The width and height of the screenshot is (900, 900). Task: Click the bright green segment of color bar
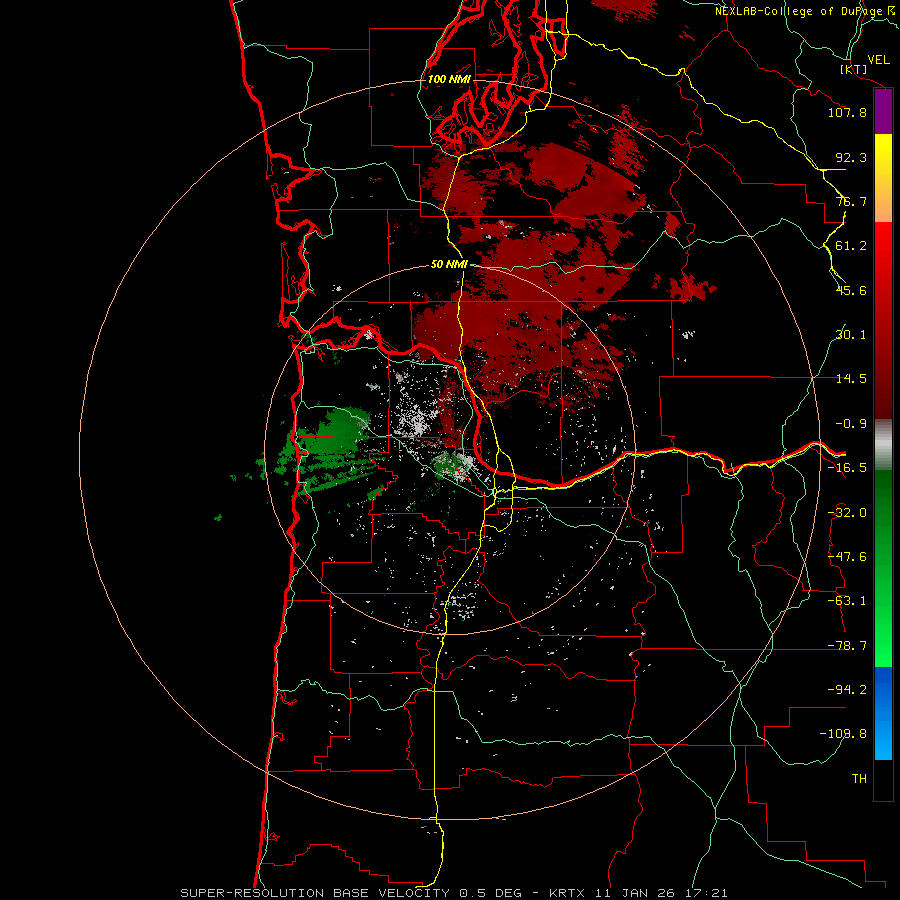tap(883, 568)
